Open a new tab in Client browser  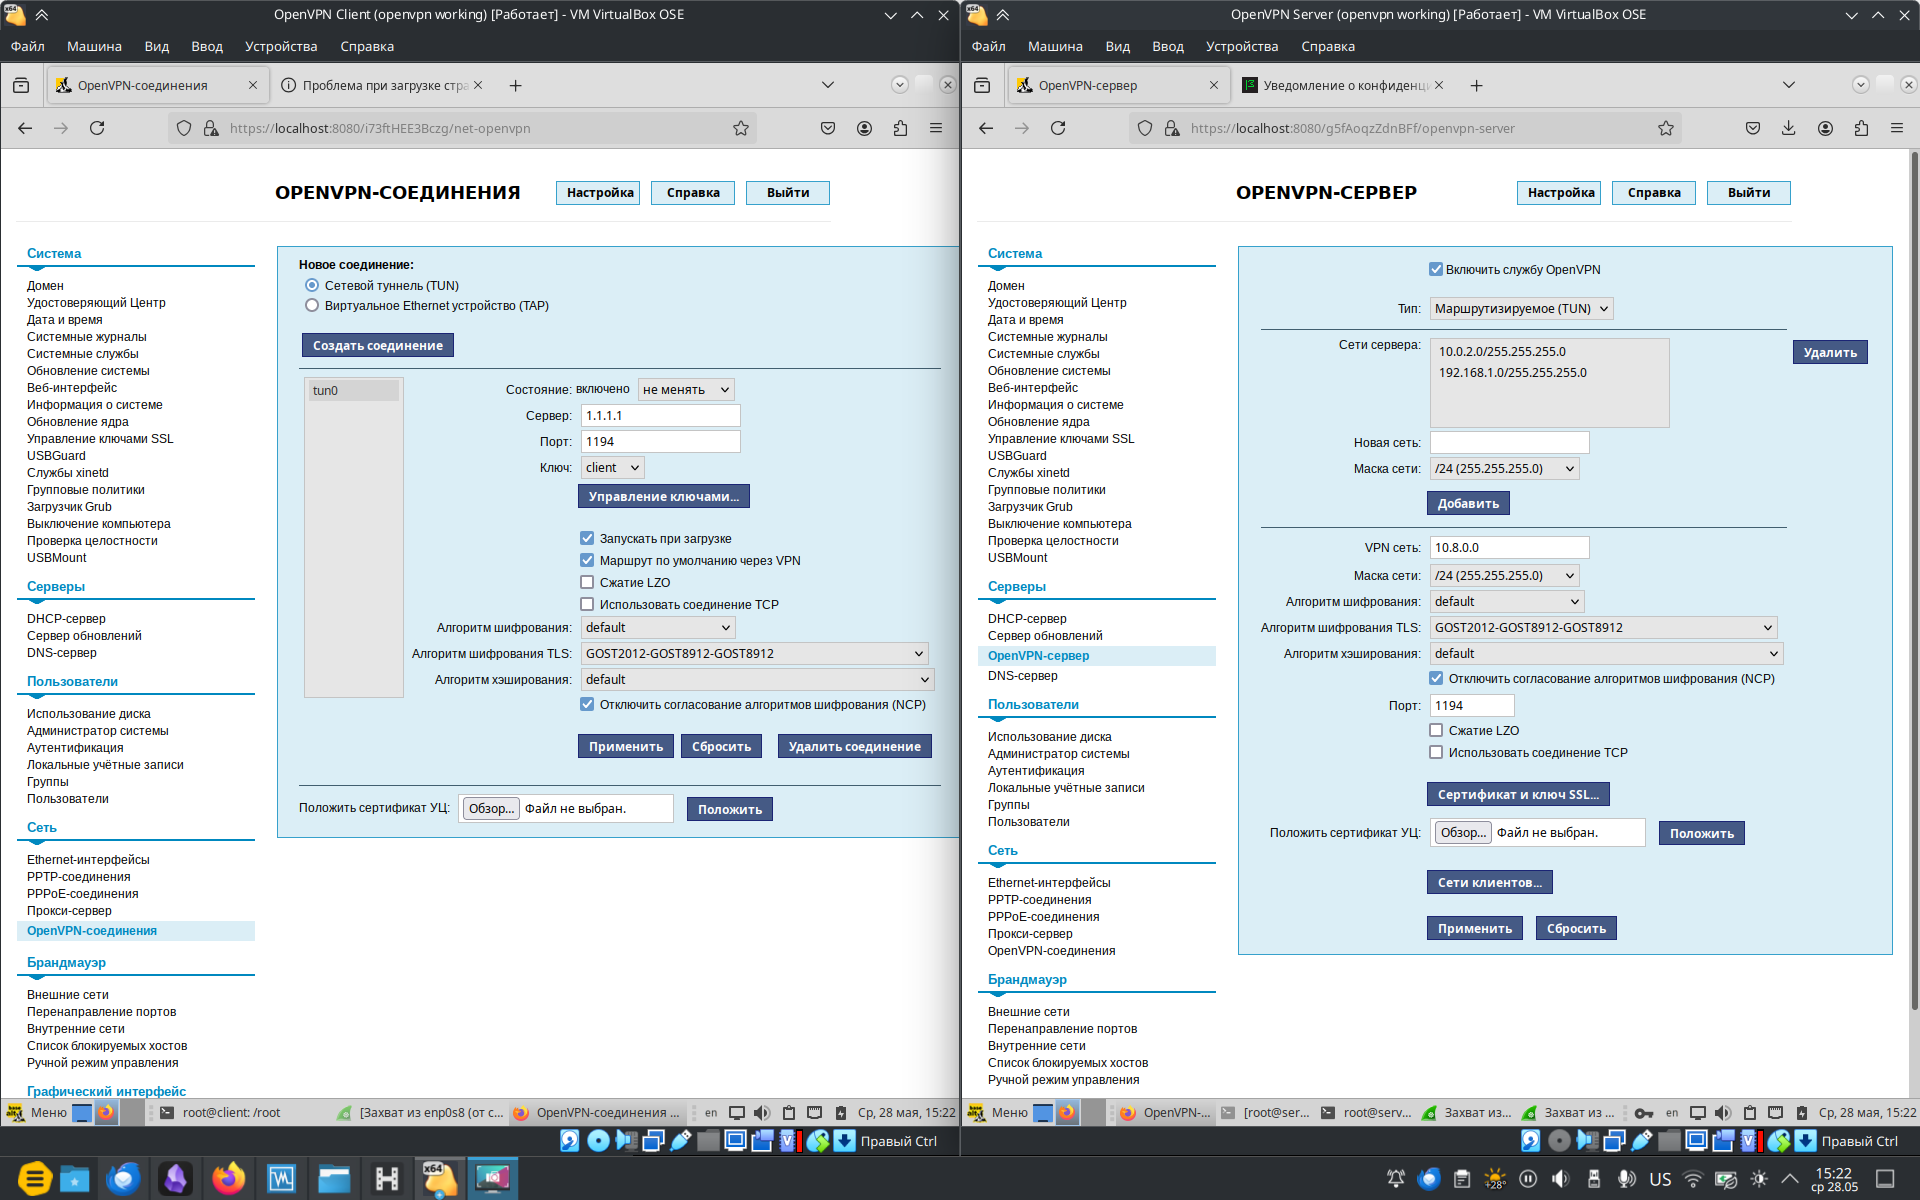coord(515,85)
